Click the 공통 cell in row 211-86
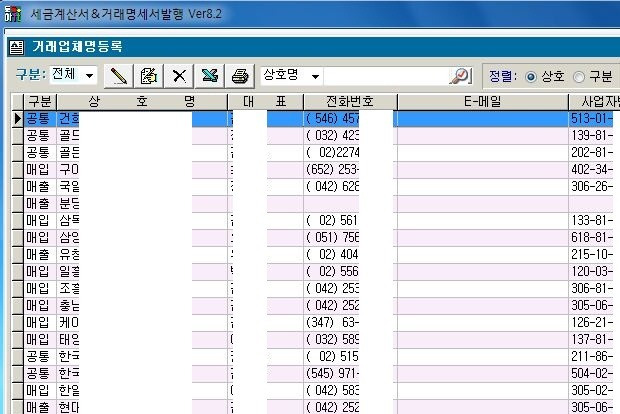Screen dimensions: 620x414 point(40,357)
